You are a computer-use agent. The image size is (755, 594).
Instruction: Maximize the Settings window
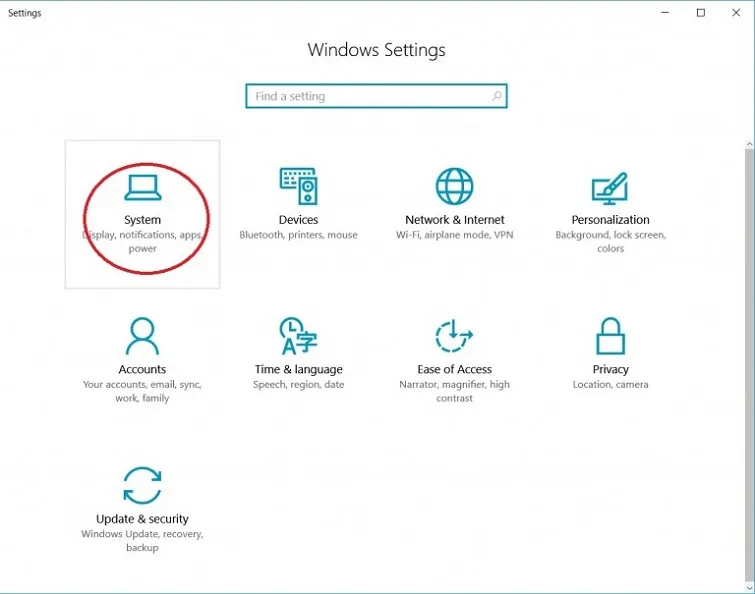(x=700, y=13)
